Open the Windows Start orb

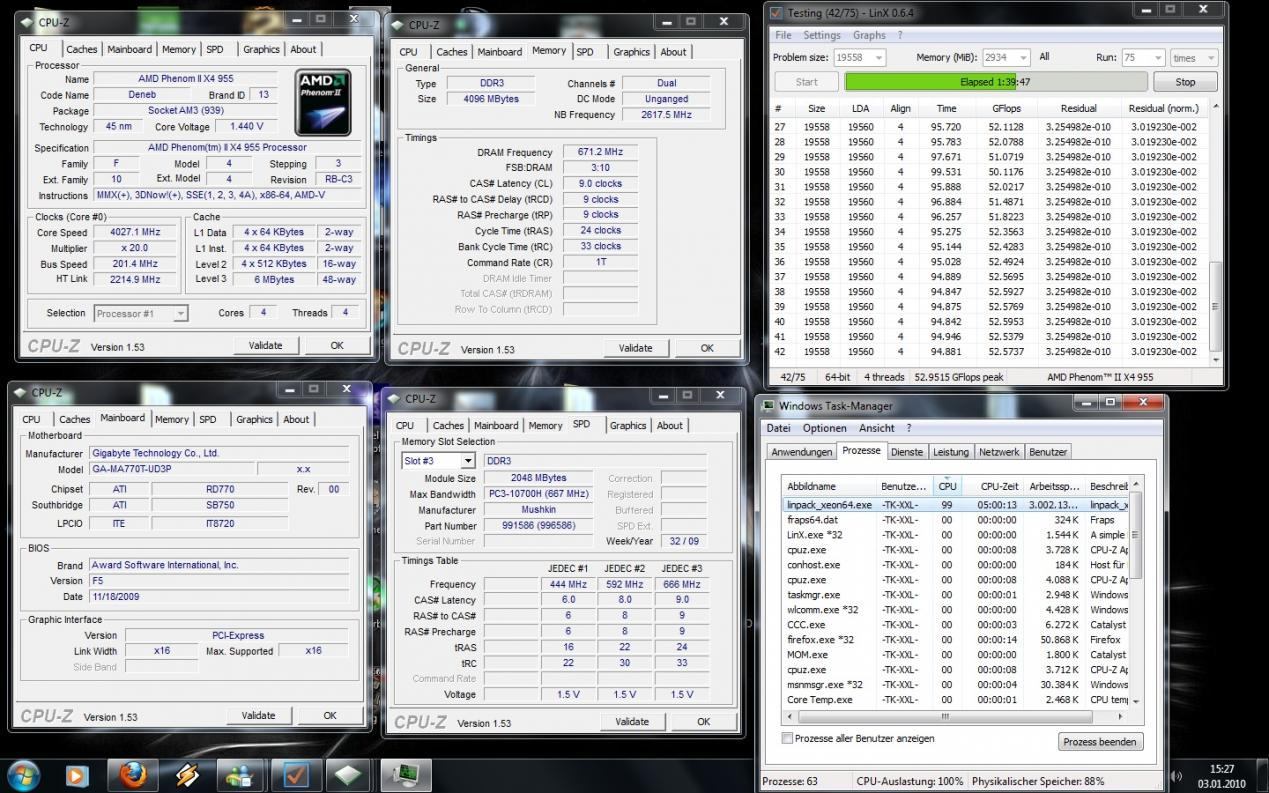click(22, 775)
